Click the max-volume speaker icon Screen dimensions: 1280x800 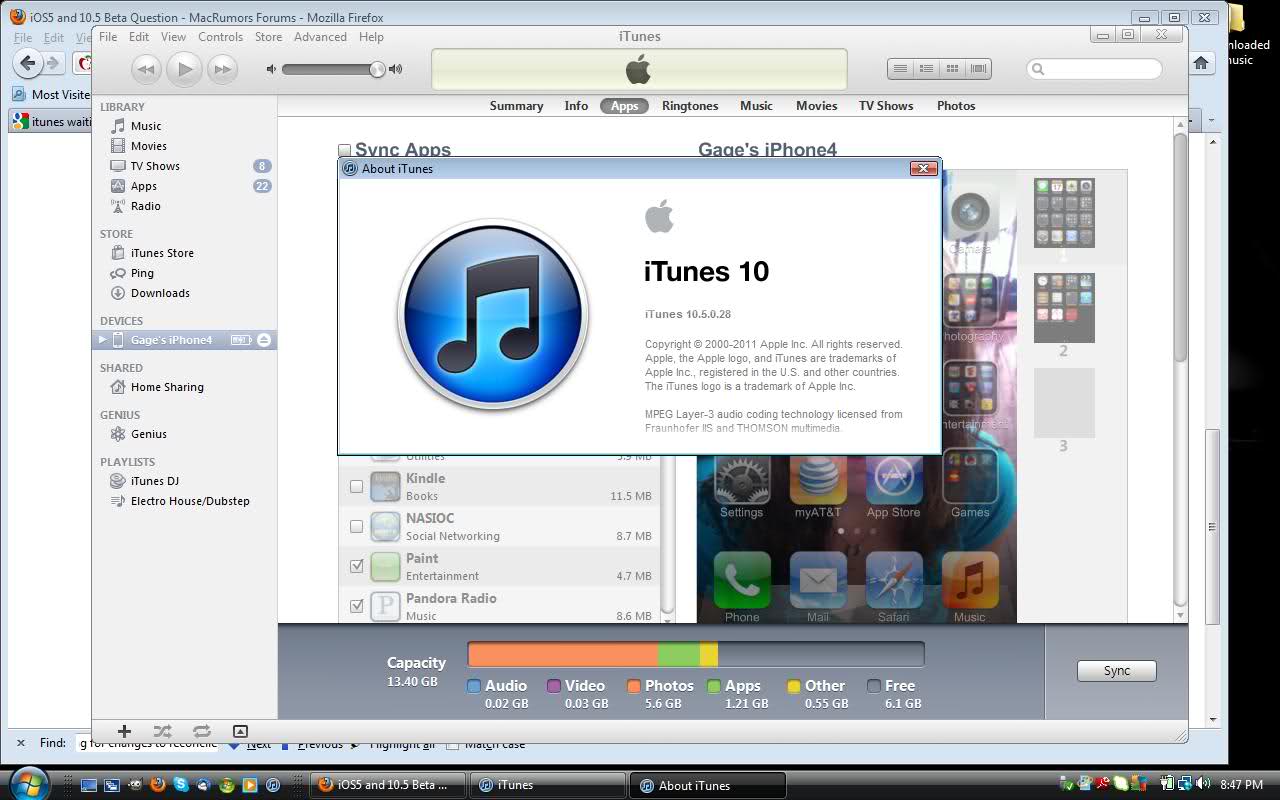click(x=396, y=69)
